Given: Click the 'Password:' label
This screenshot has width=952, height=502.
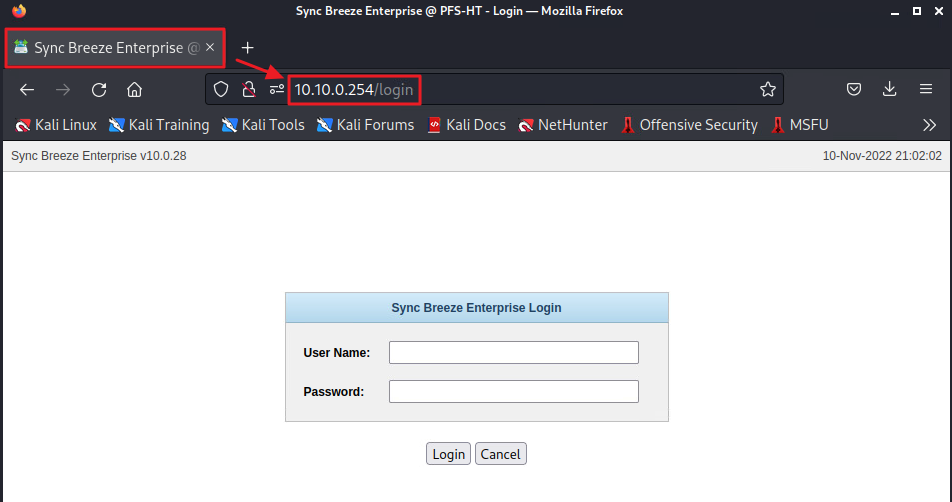Looking at the screenshot, I should (x=334, y=392).
